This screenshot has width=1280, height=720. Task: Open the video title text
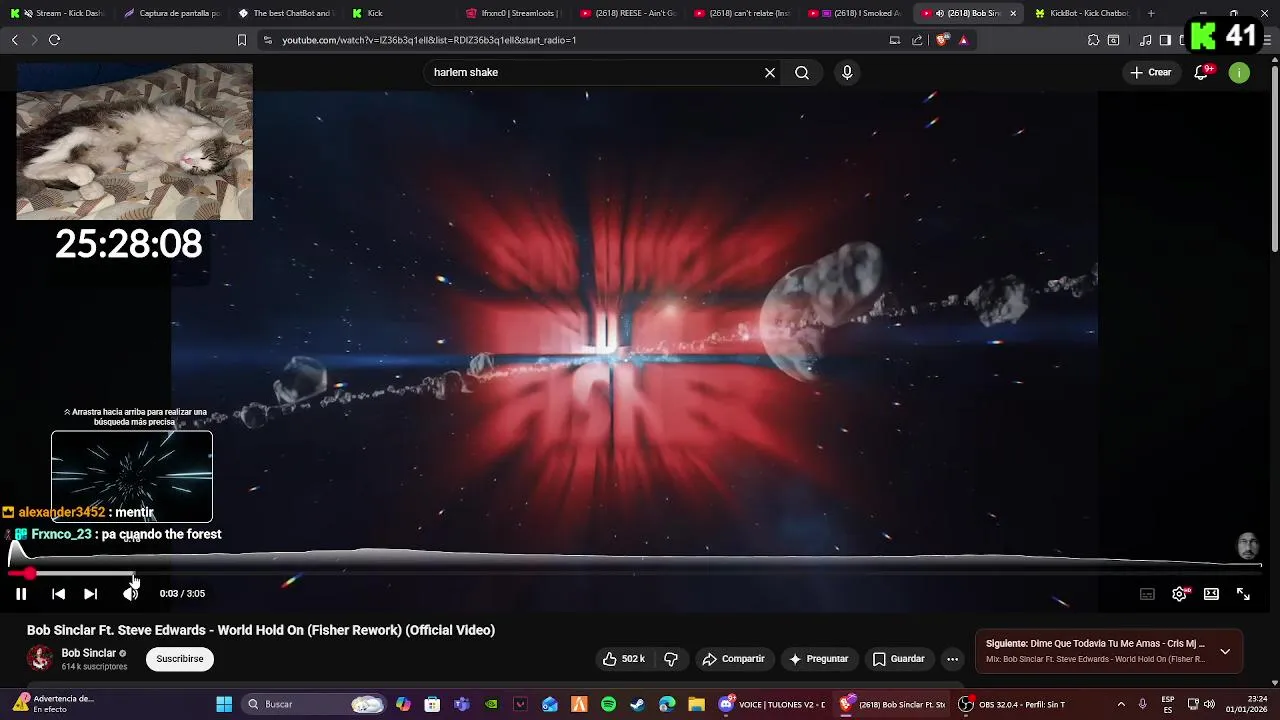tap(261, 630)
